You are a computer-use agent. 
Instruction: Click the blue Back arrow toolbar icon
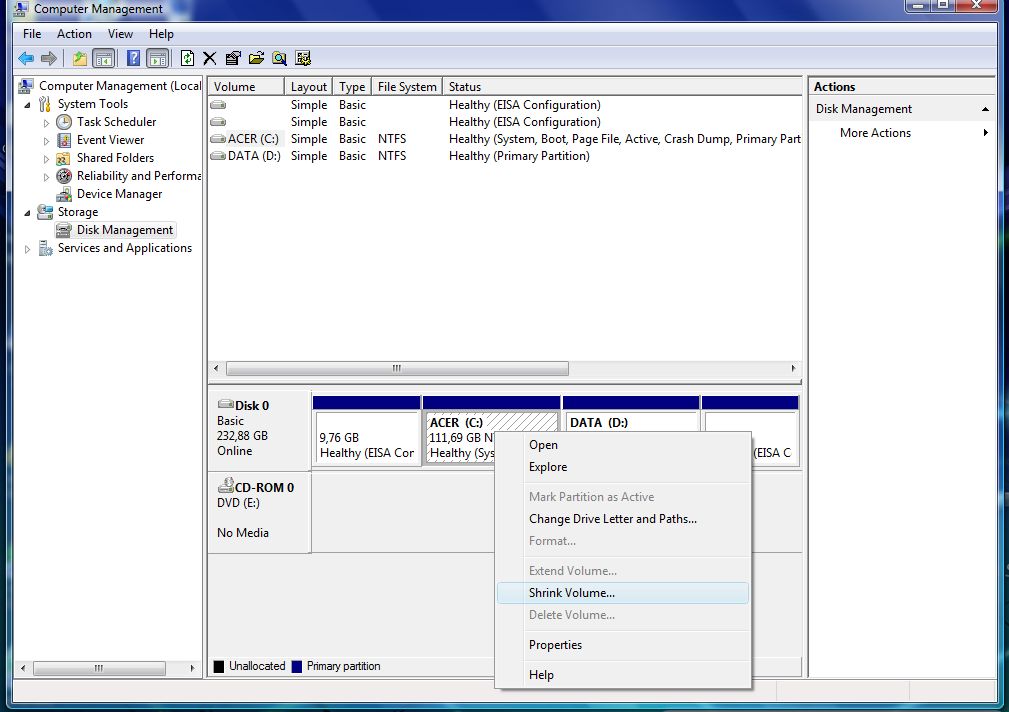(x=26, y=59)
